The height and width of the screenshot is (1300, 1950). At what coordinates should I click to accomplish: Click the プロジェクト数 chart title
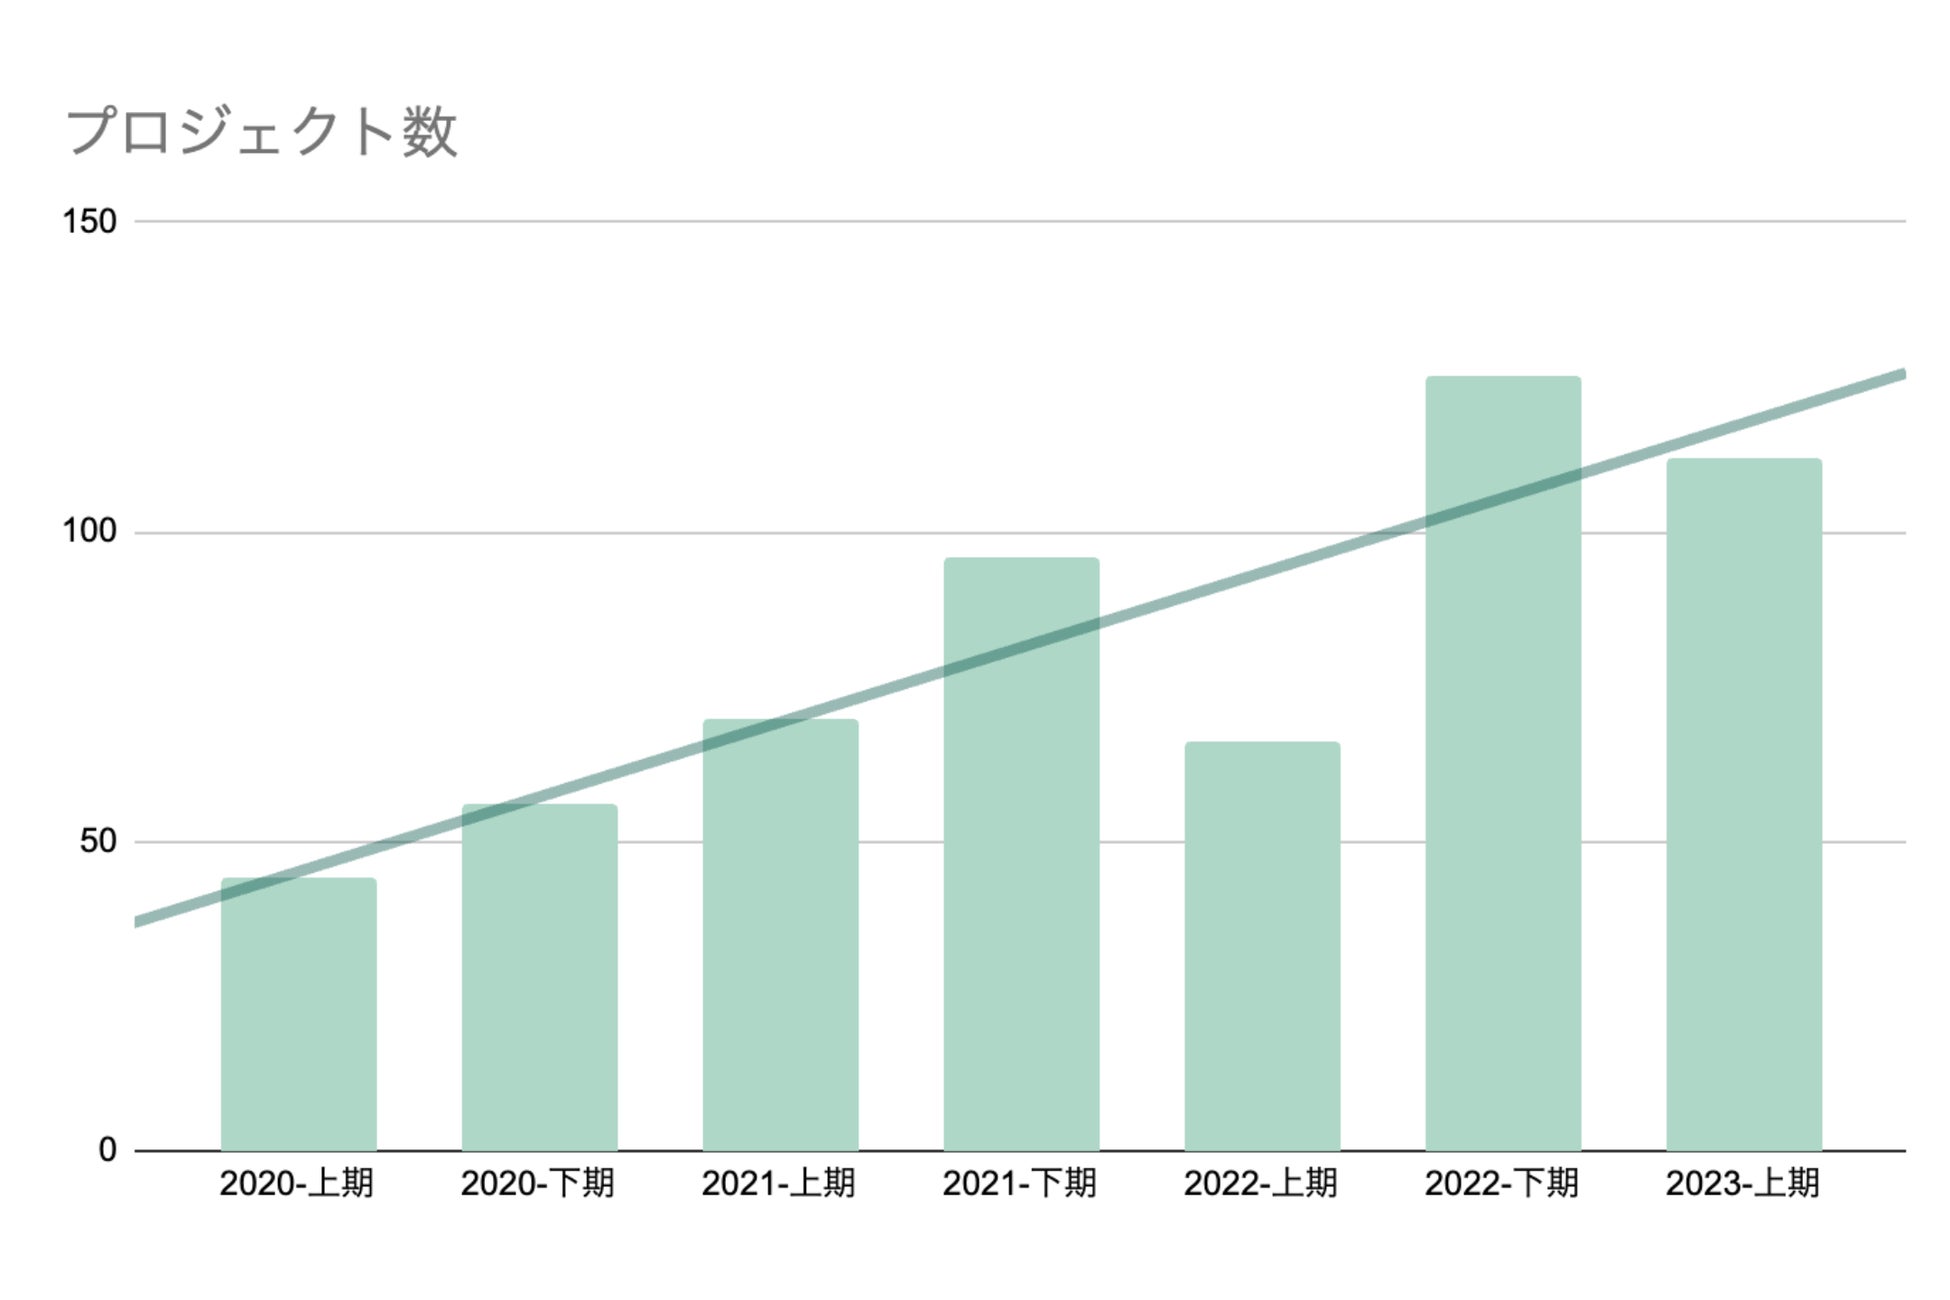coord(262,132)
